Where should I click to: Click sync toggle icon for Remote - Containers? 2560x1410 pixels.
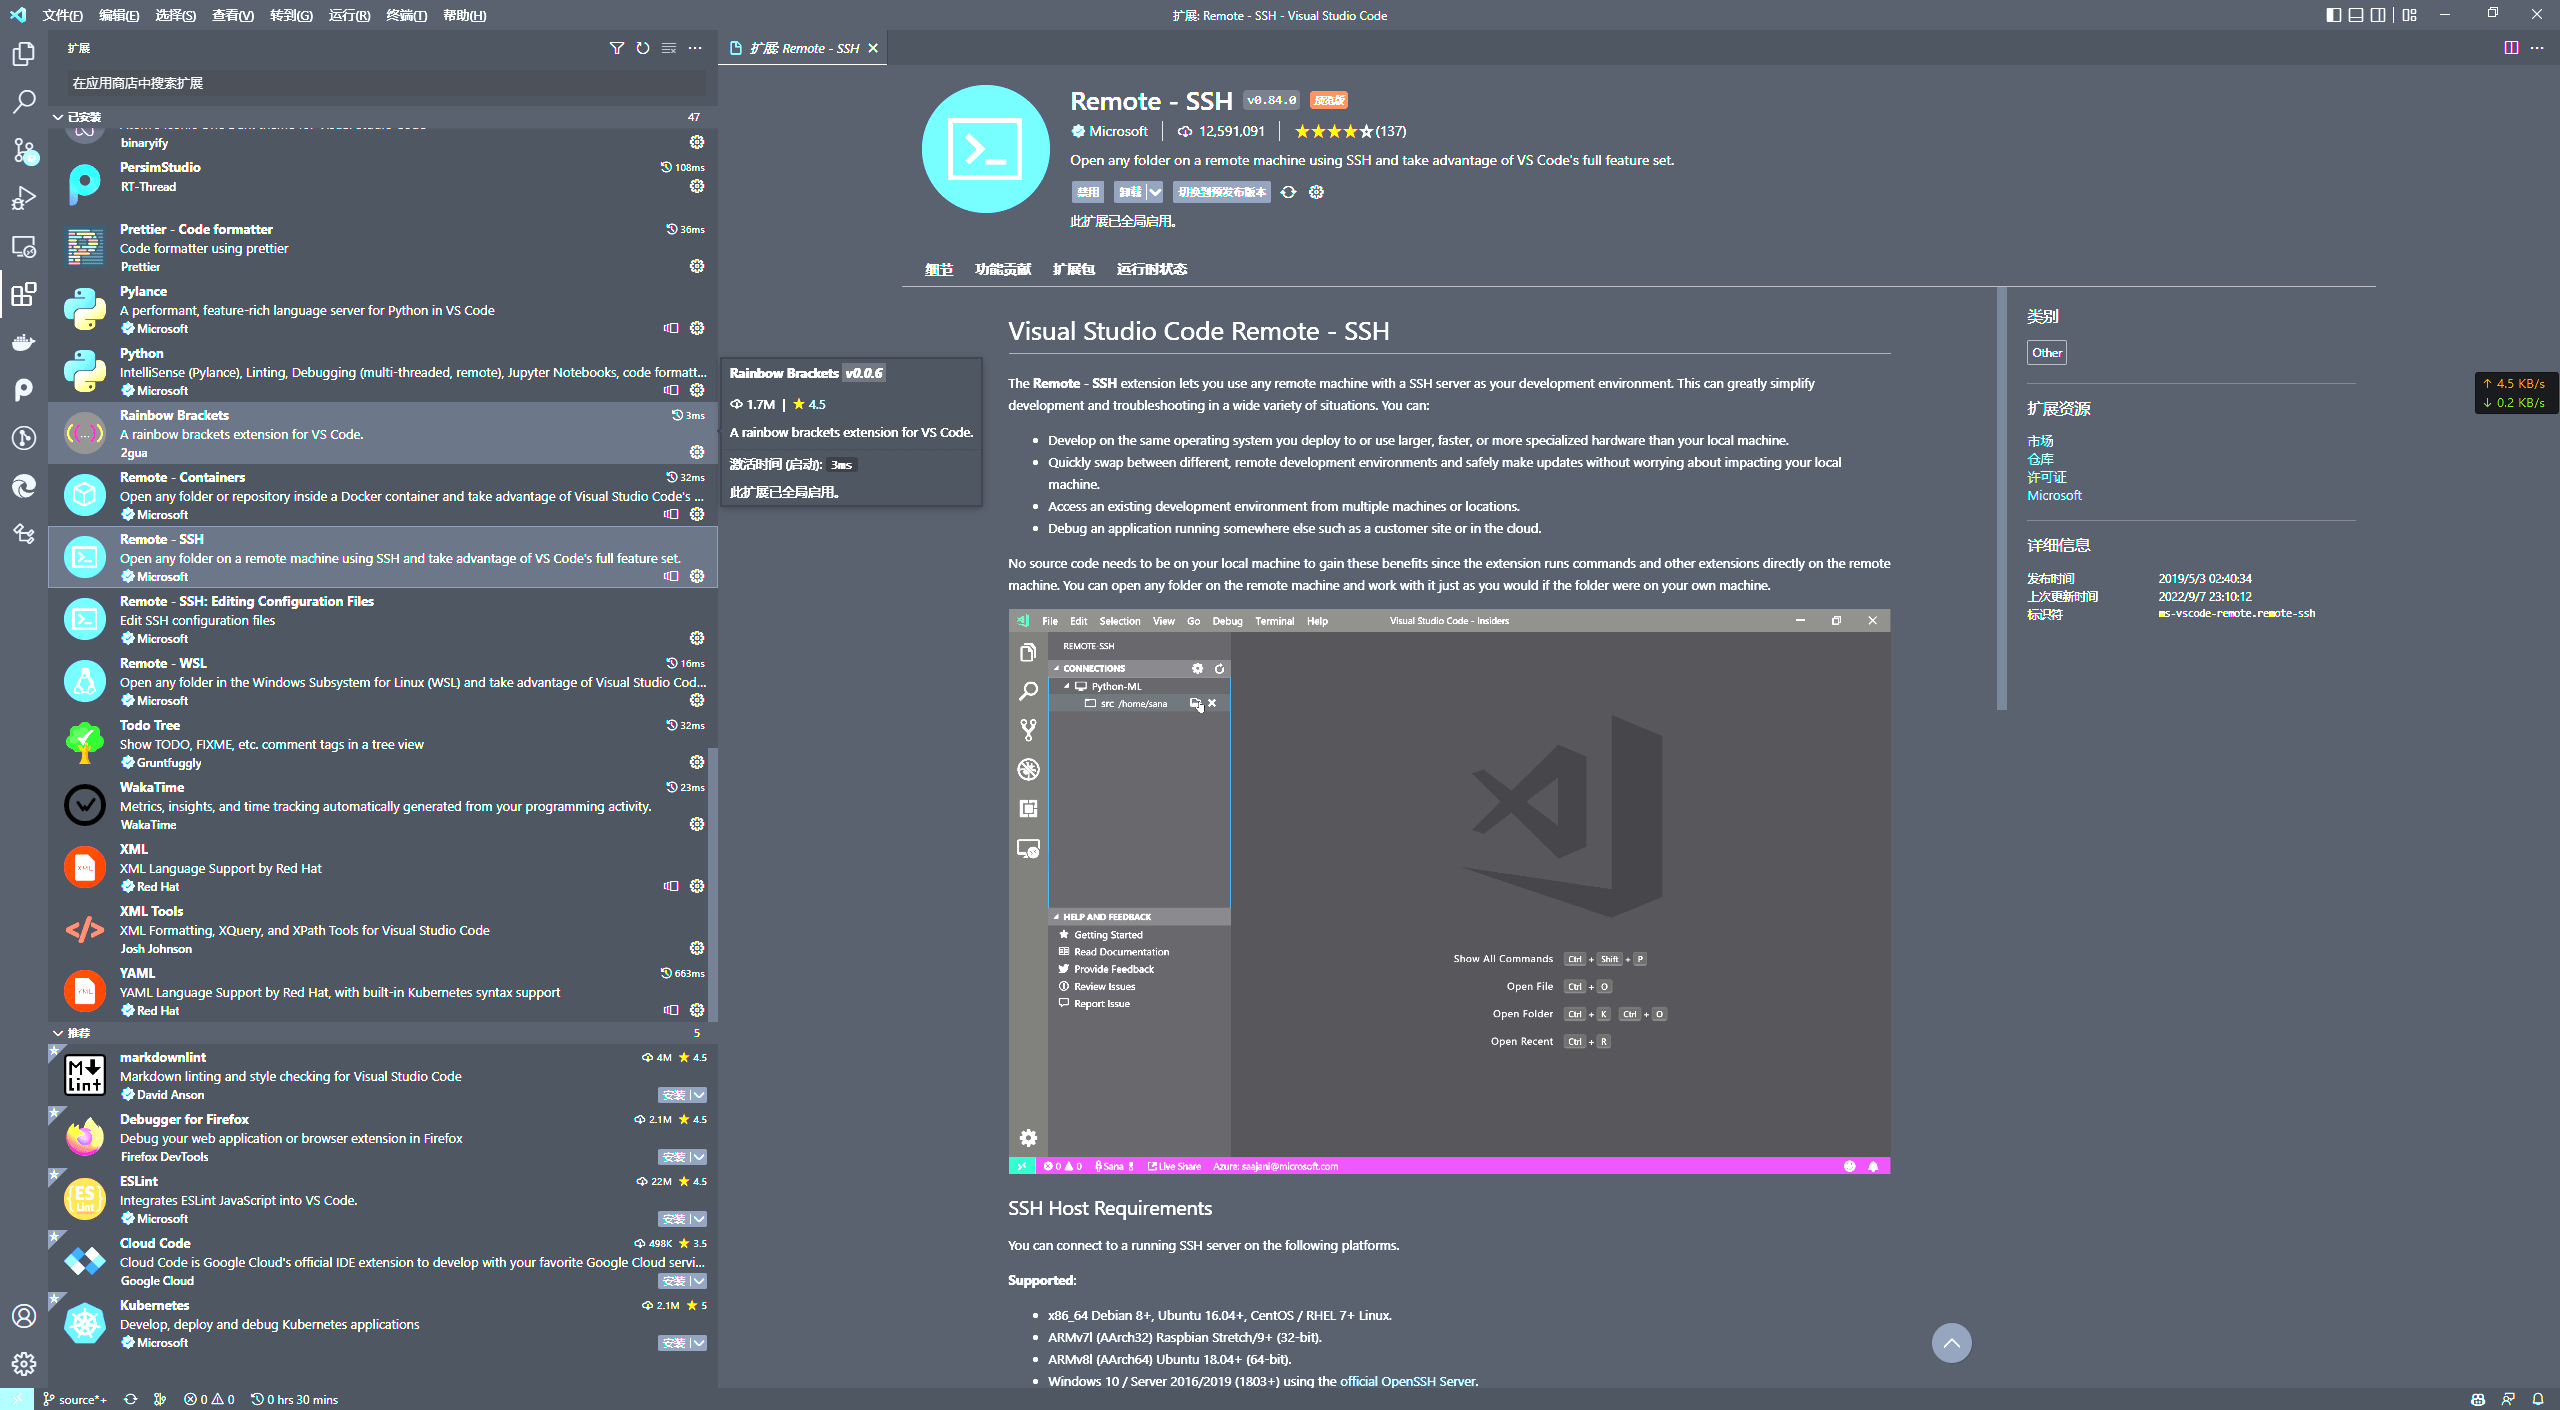(x=671, y=514)
